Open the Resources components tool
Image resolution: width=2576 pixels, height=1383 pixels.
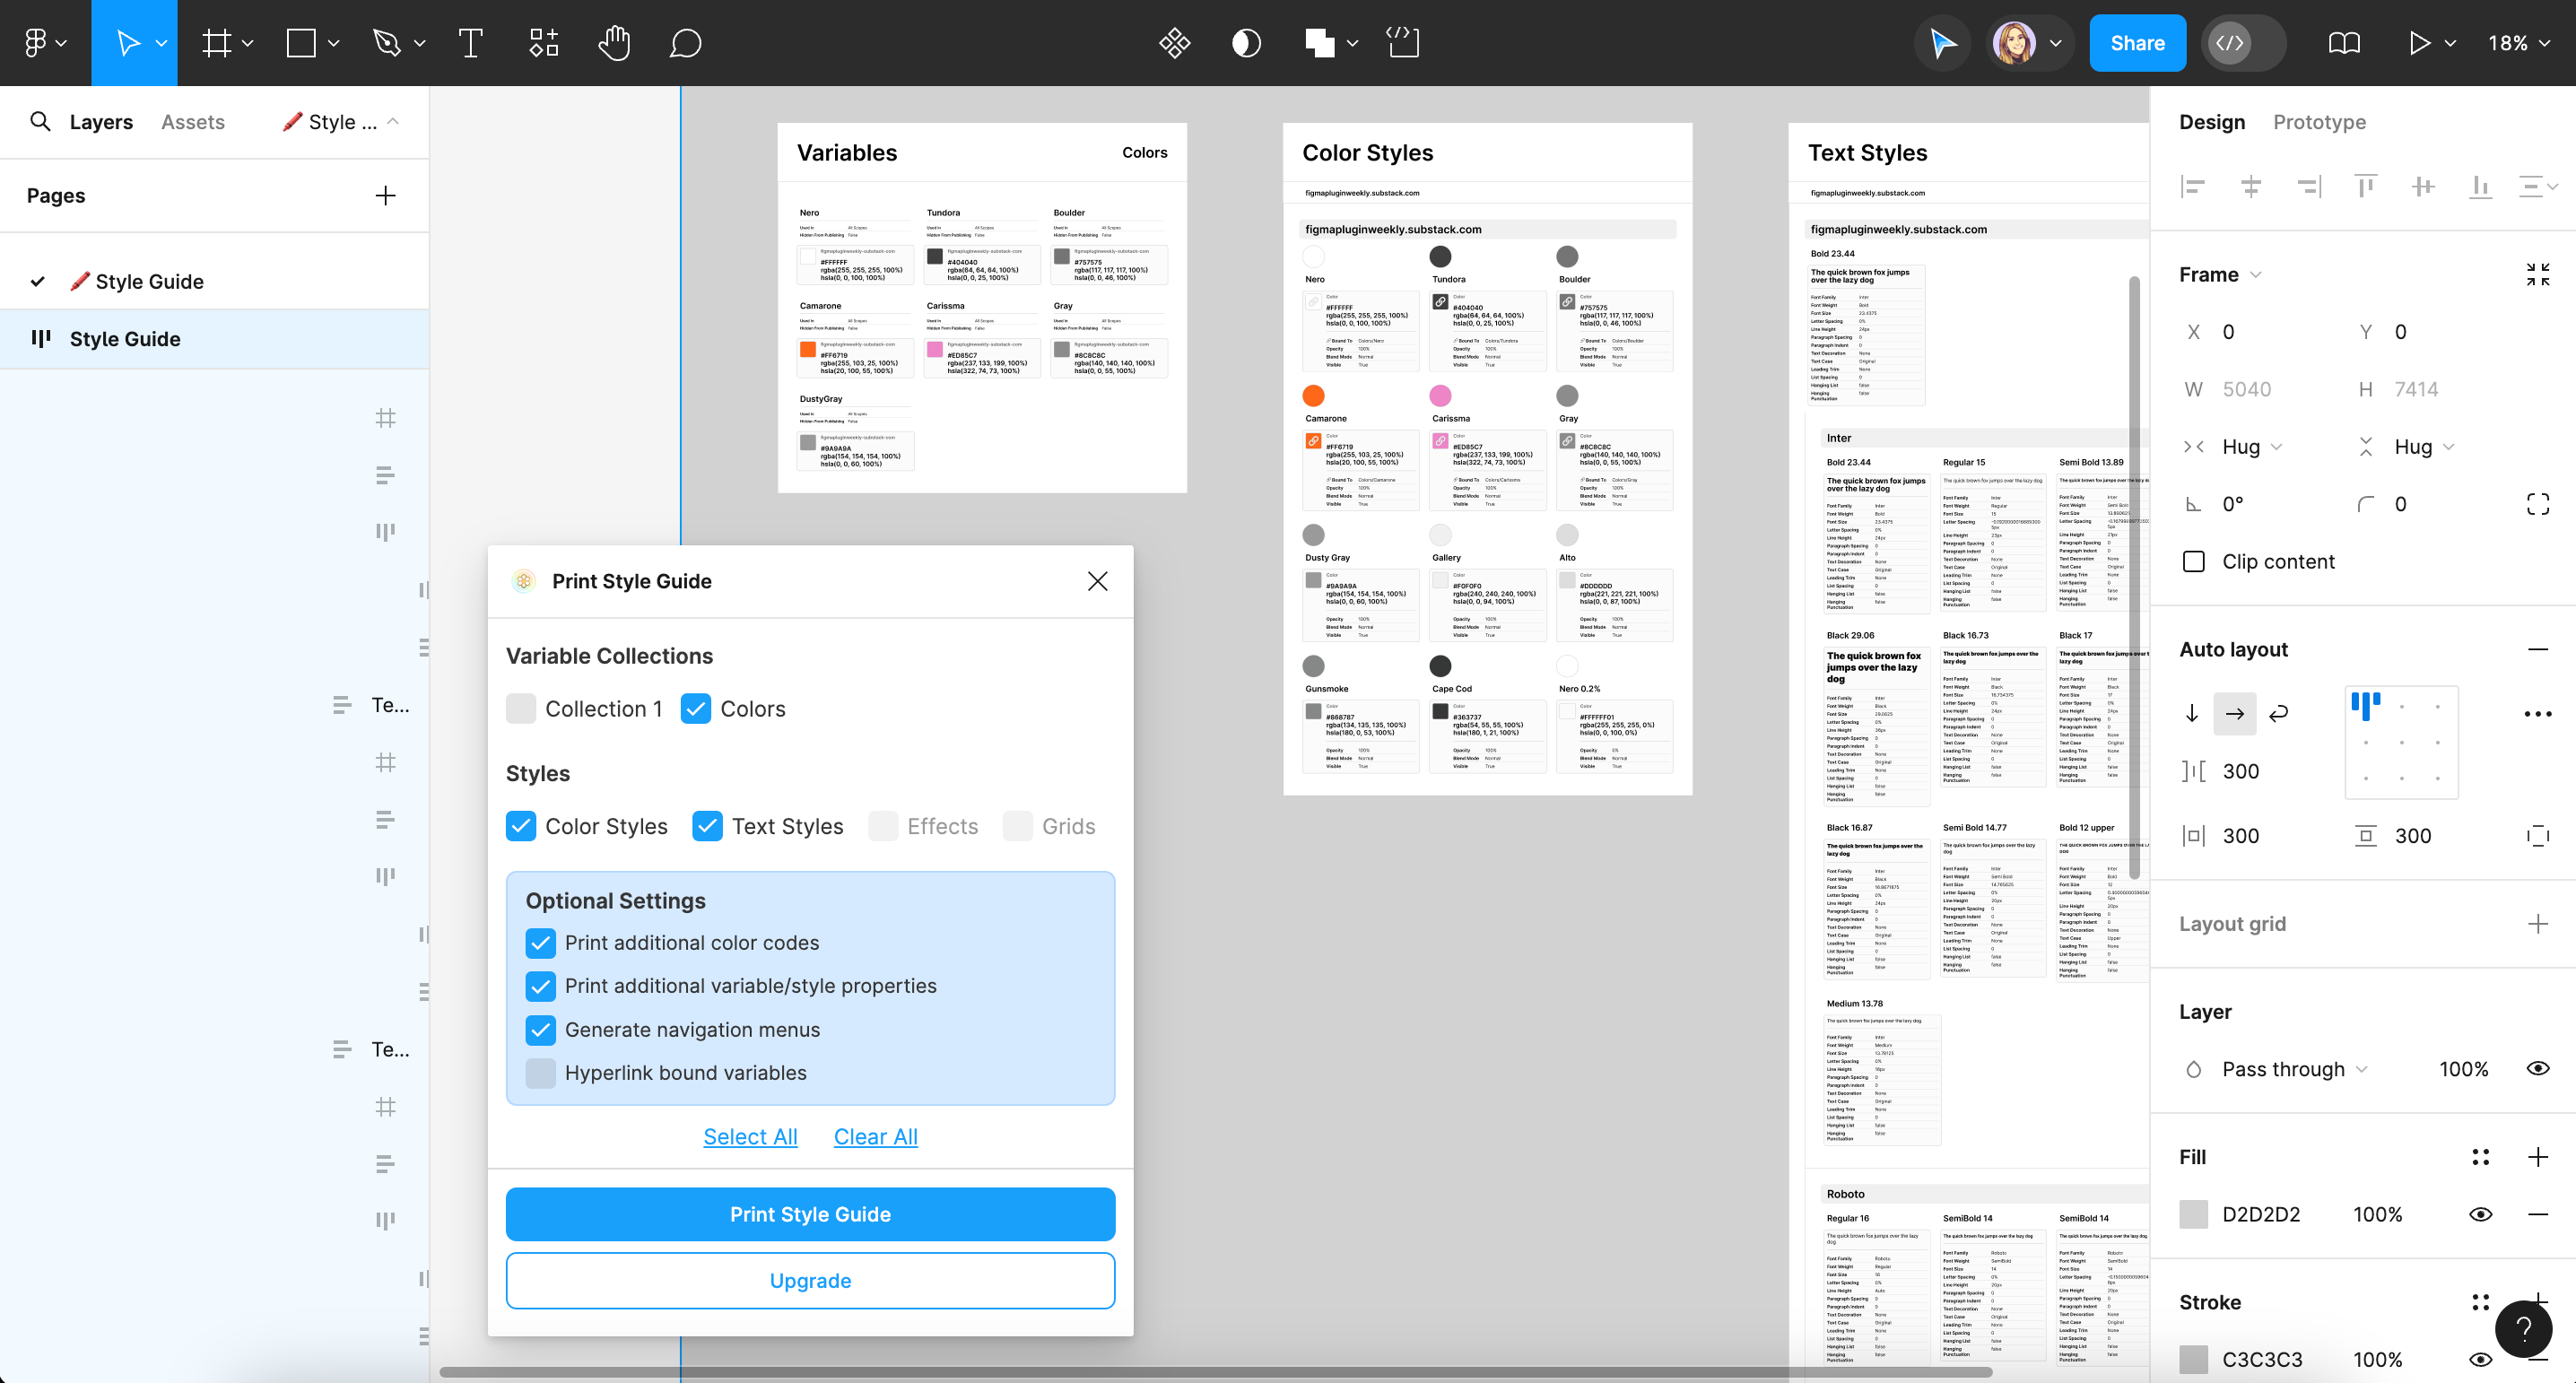(x=543, y=43)
